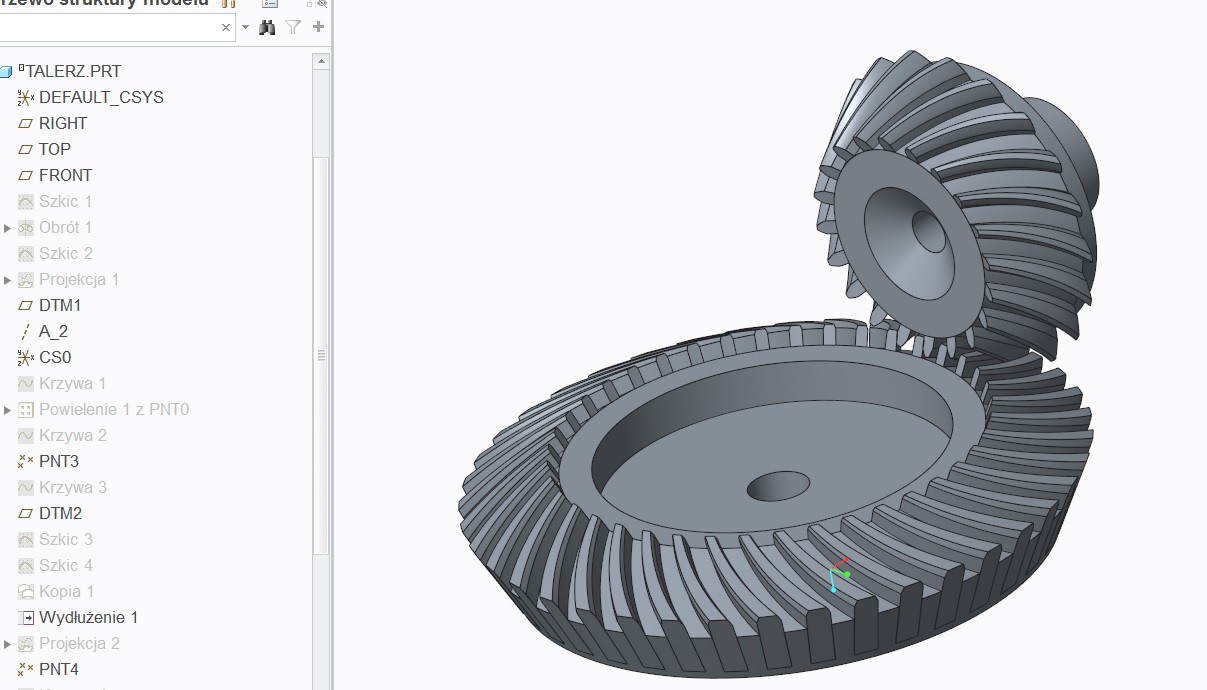This screenshot has height=690, width=1207.
Task: Click the pattern icon of Powielenie 1 z PNT0
Action: coord(26,410)
